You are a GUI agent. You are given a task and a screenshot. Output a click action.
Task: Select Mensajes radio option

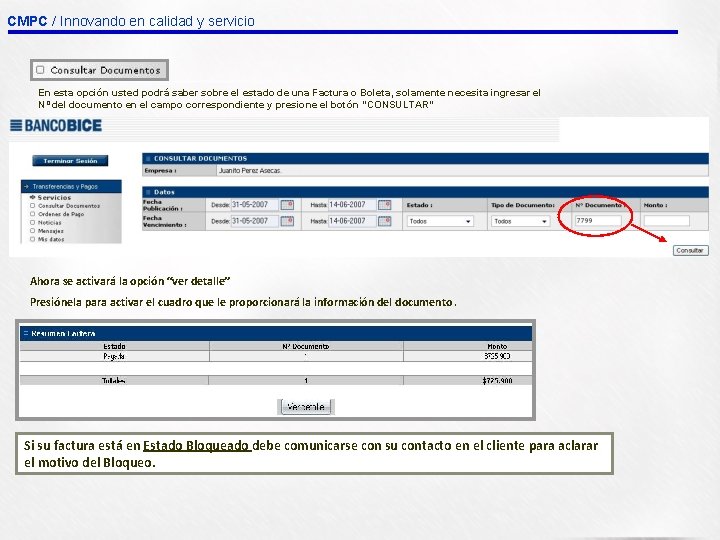[33, 231]
